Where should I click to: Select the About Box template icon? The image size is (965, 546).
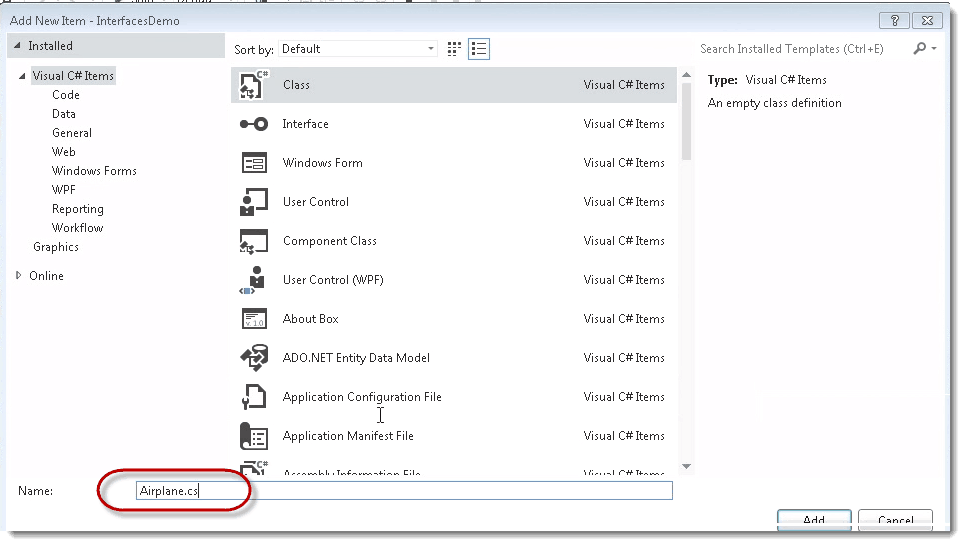click(x=254, y=319)
